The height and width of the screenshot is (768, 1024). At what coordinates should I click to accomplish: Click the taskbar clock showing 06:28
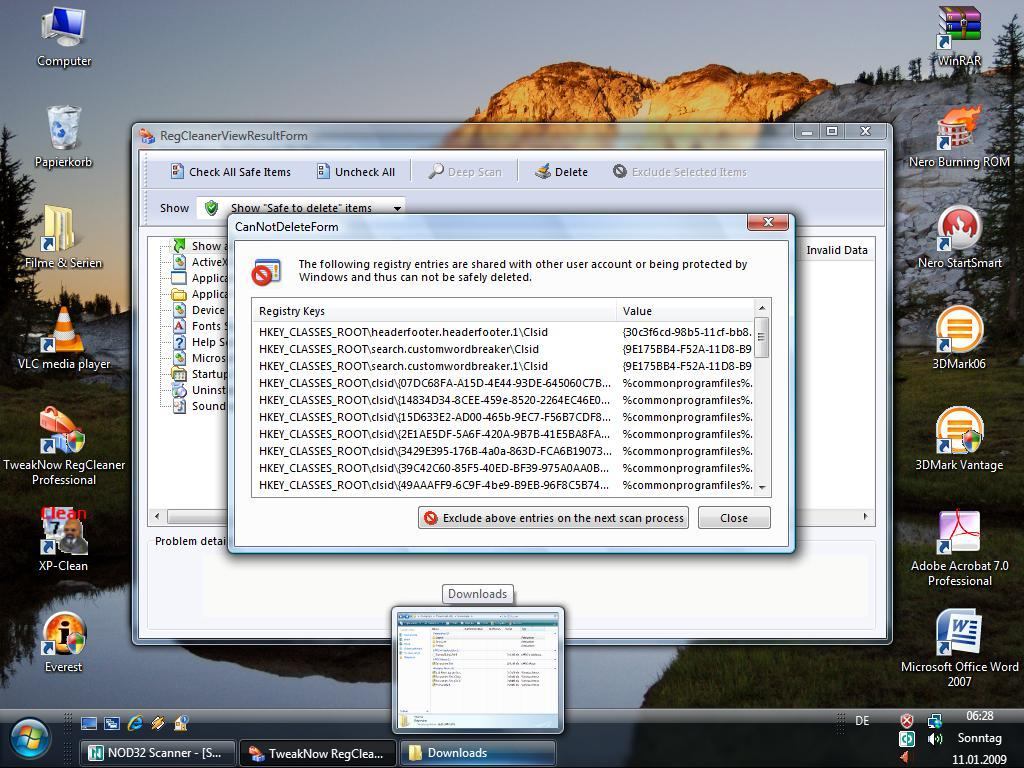(980, 716)
